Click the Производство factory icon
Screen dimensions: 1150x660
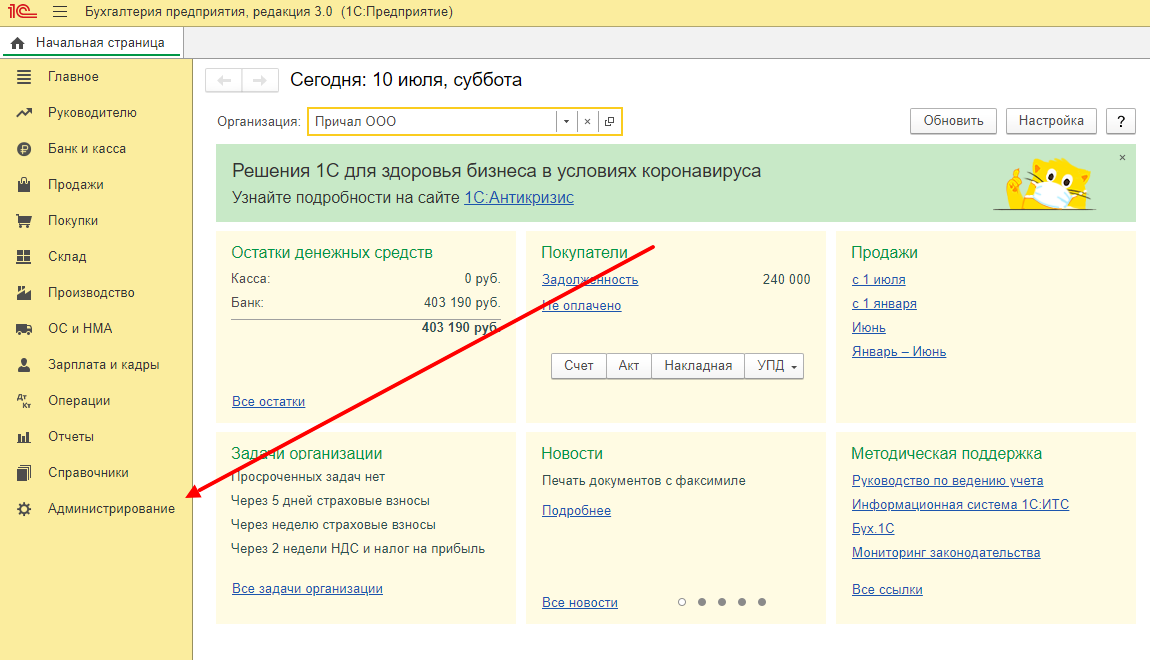click(x=24, y=293)
